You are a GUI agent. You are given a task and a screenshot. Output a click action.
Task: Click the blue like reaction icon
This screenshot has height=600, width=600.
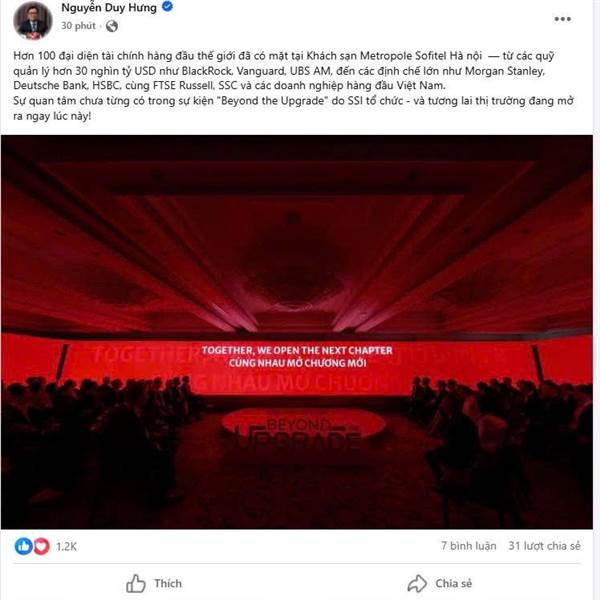(23, 546)
